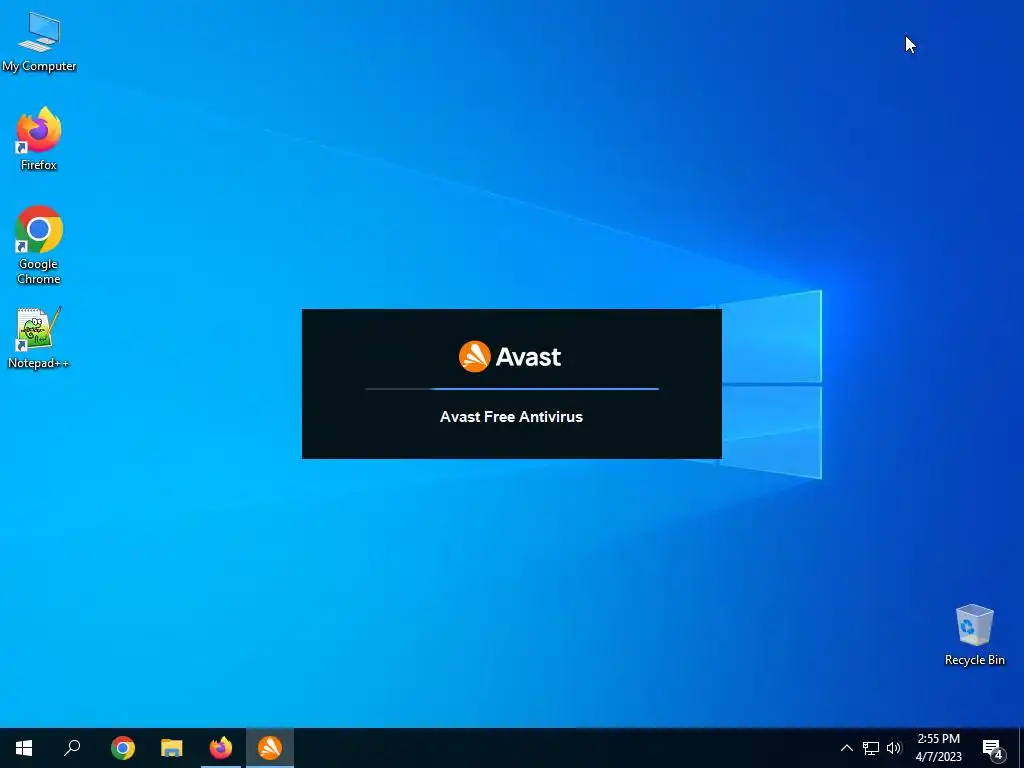Open the volume control tray icon
The image size is (1024, 768).
tap(894, 748)
